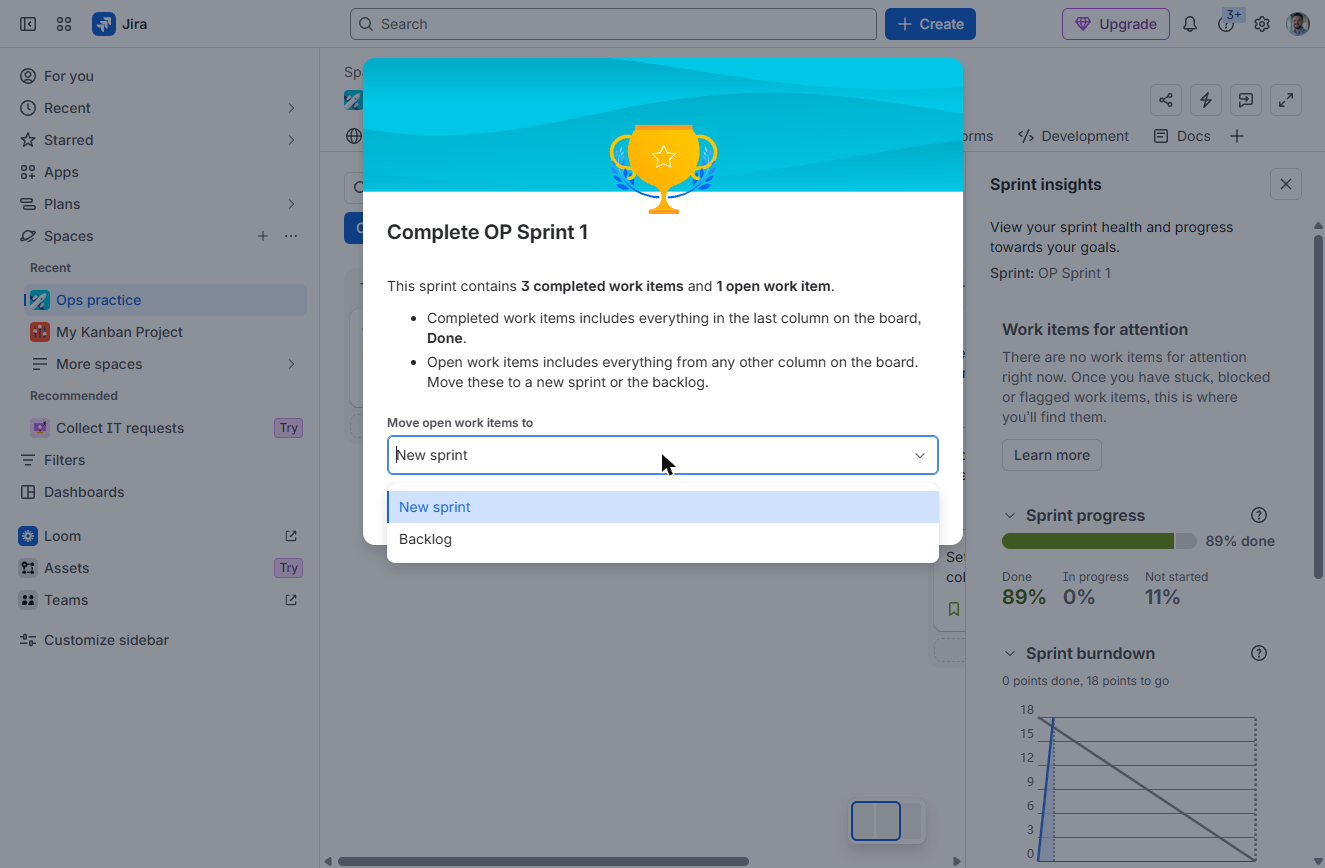This screenshot has height=868, width=1325.
Task: Switch to the Docs tab
Action: click(x=1182, y=136)
